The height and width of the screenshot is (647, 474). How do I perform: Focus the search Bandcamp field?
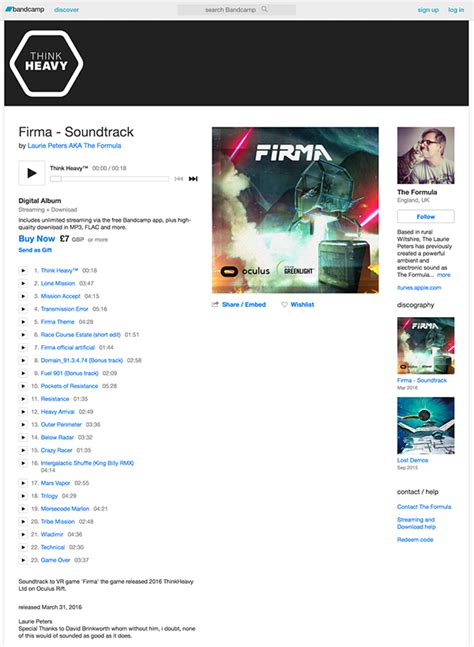[236, 9]
